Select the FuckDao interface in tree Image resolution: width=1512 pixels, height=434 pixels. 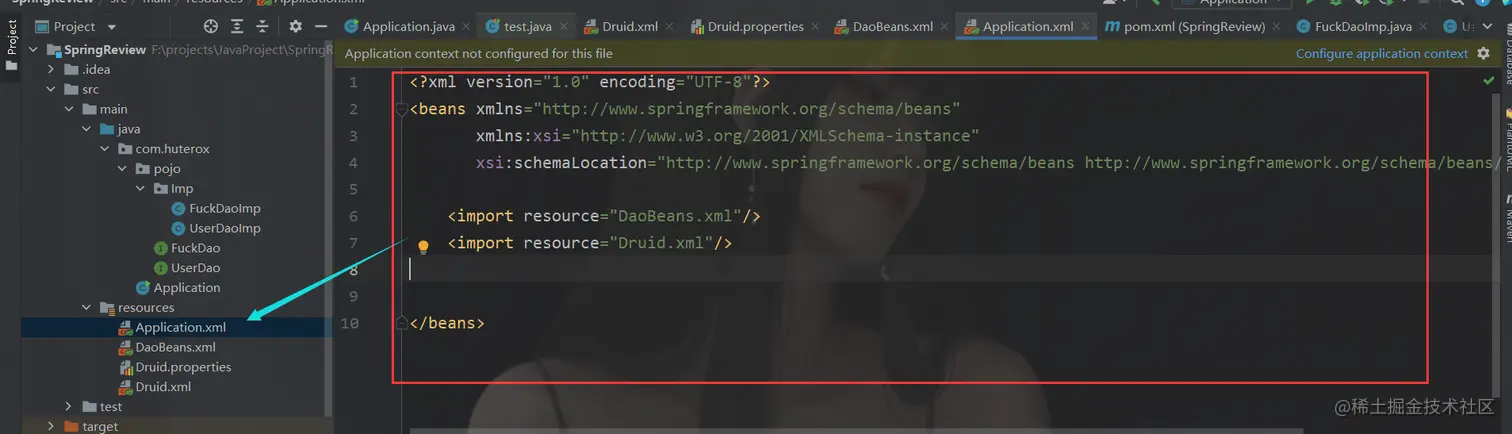point(187,248)
